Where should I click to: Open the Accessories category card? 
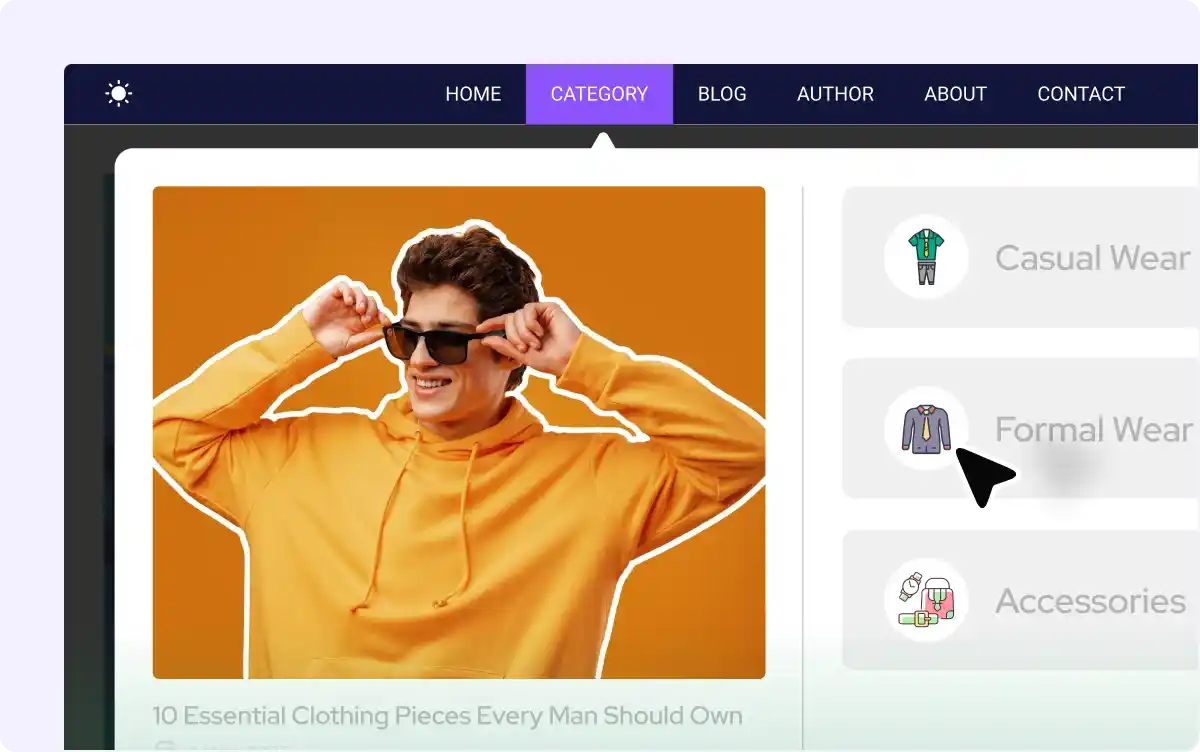(1020, 601)
